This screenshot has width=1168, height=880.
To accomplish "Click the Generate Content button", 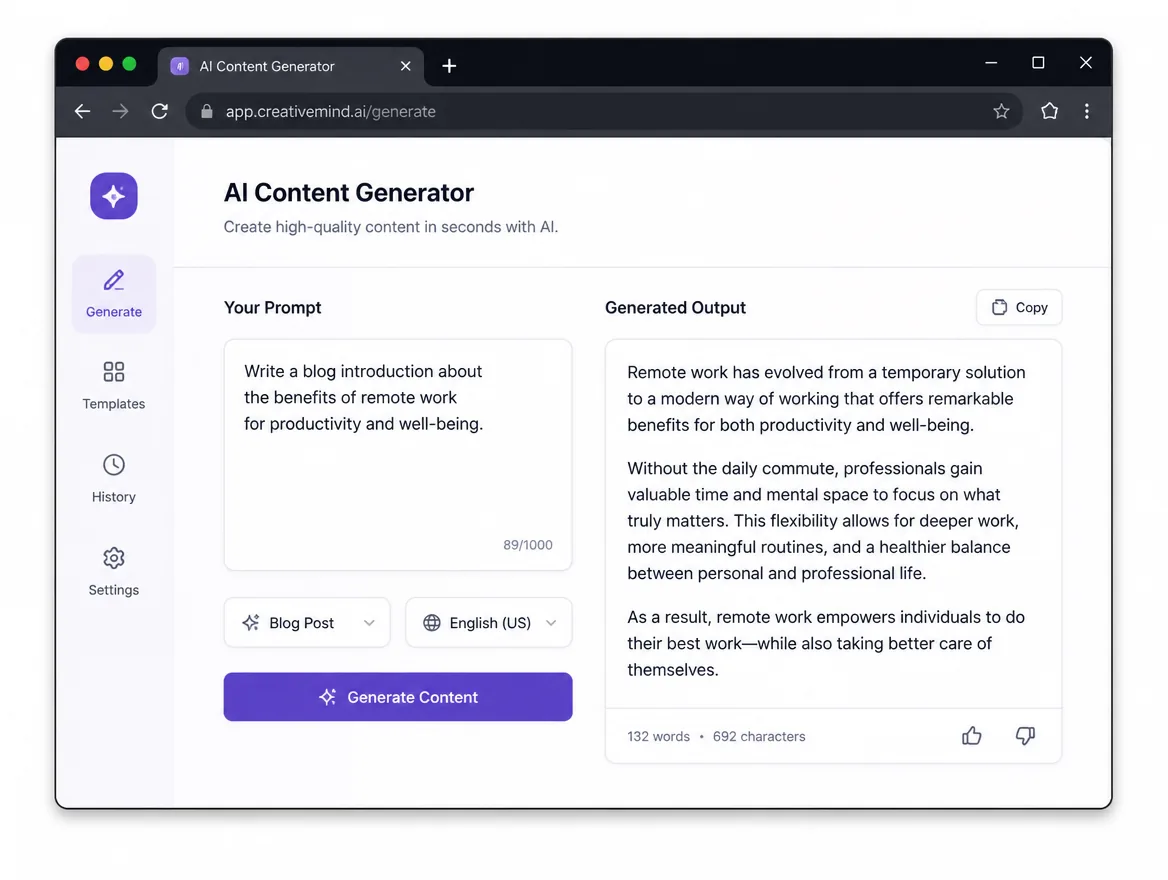I will coord(398,697).
